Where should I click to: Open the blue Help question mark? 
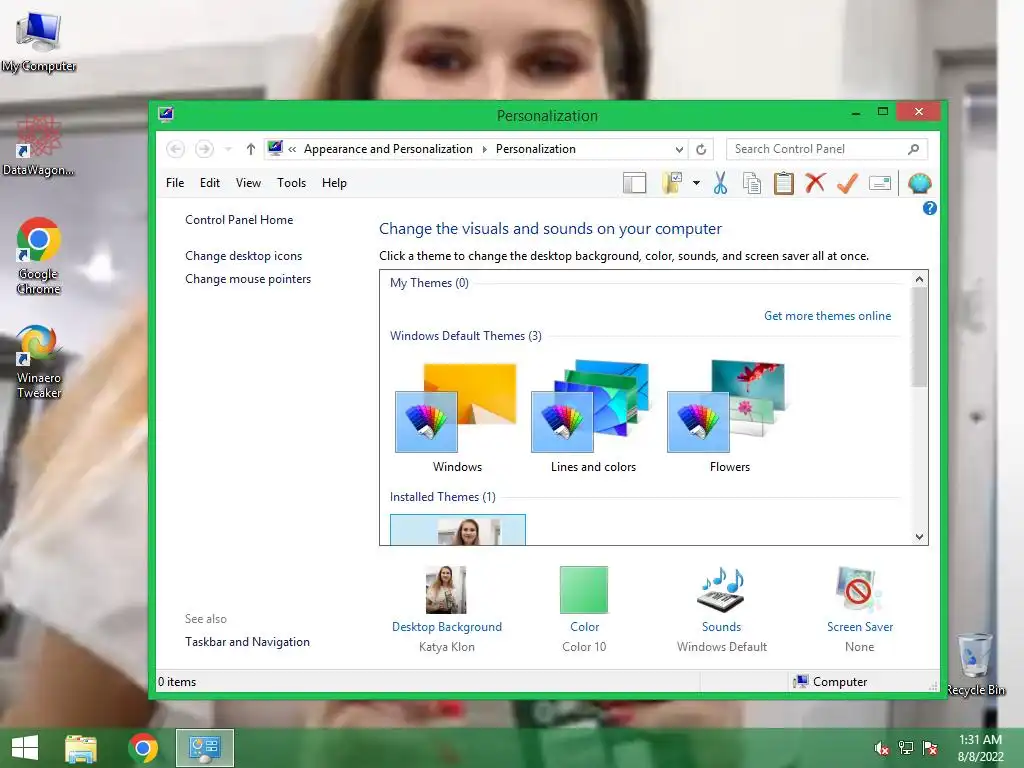click(929, 208)
